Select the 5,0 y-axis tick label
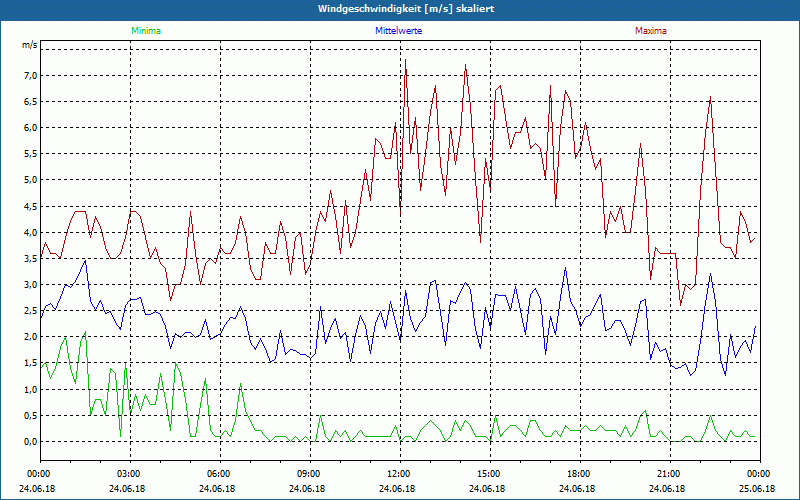The height and width of the screenshot is (500, 800). coord(30,180)
